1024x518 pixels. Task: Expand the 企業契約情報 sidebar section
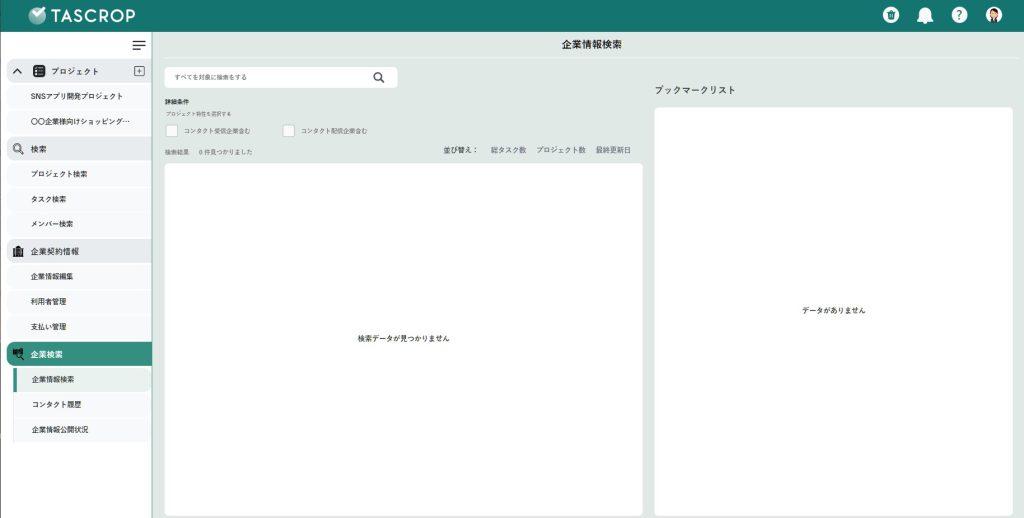[x=78, y=251]
